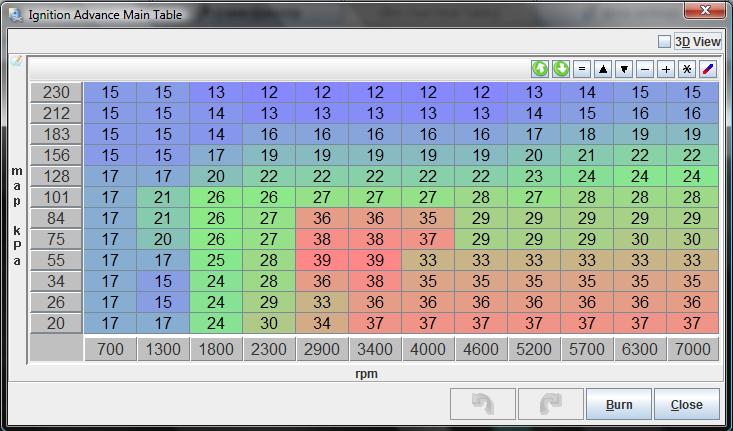Image resolution: width=733 pixels, height=431 pixels.
Task: Select the 230 kPa map bin
Action: tap(56, 93)
